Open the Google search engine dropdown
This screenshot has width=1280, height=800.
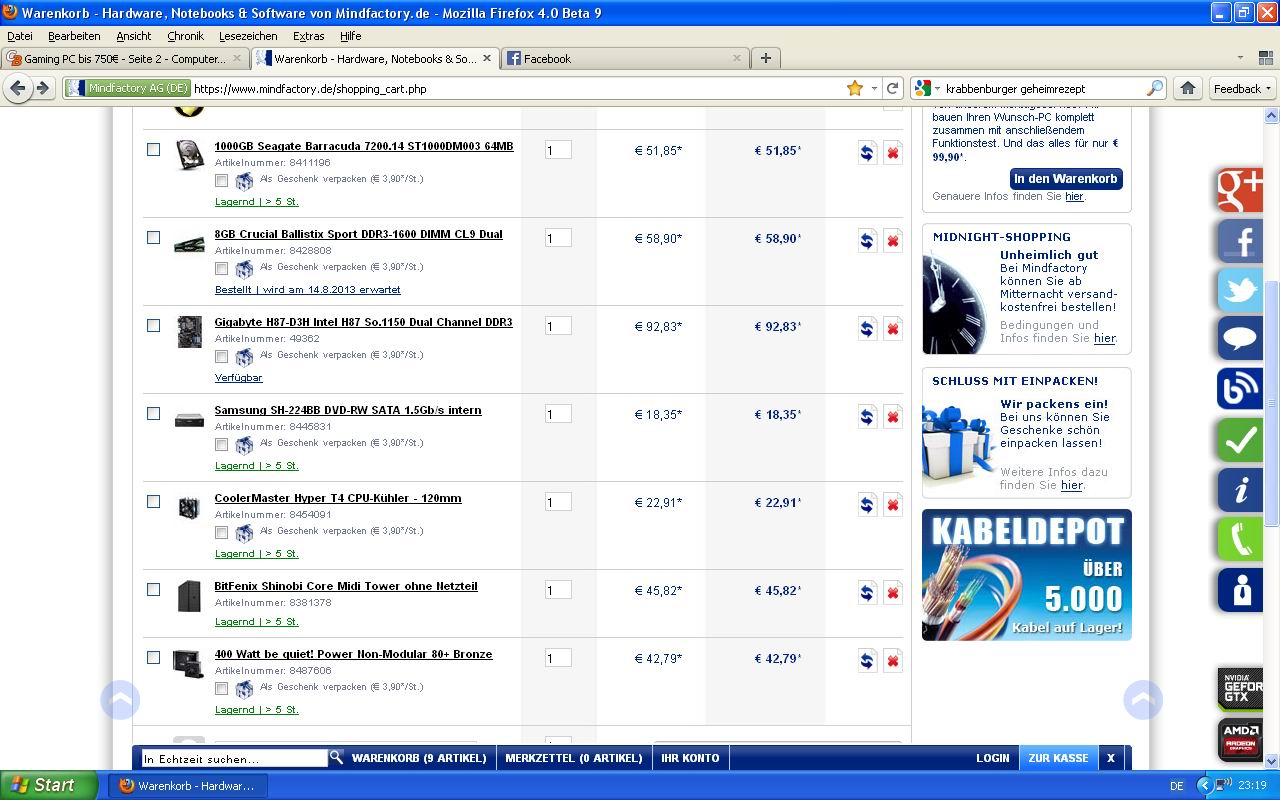click(926, 88)
